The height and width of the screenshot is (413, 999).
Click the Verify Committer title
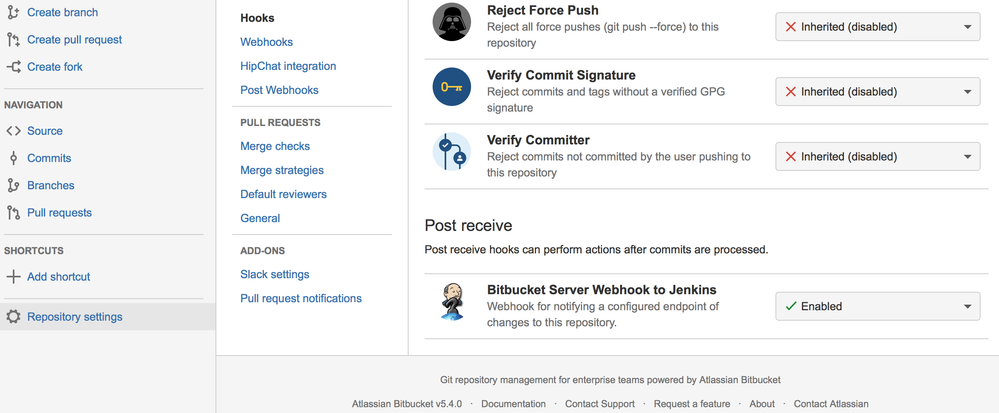pyautogui.click(x=538, y=140)
